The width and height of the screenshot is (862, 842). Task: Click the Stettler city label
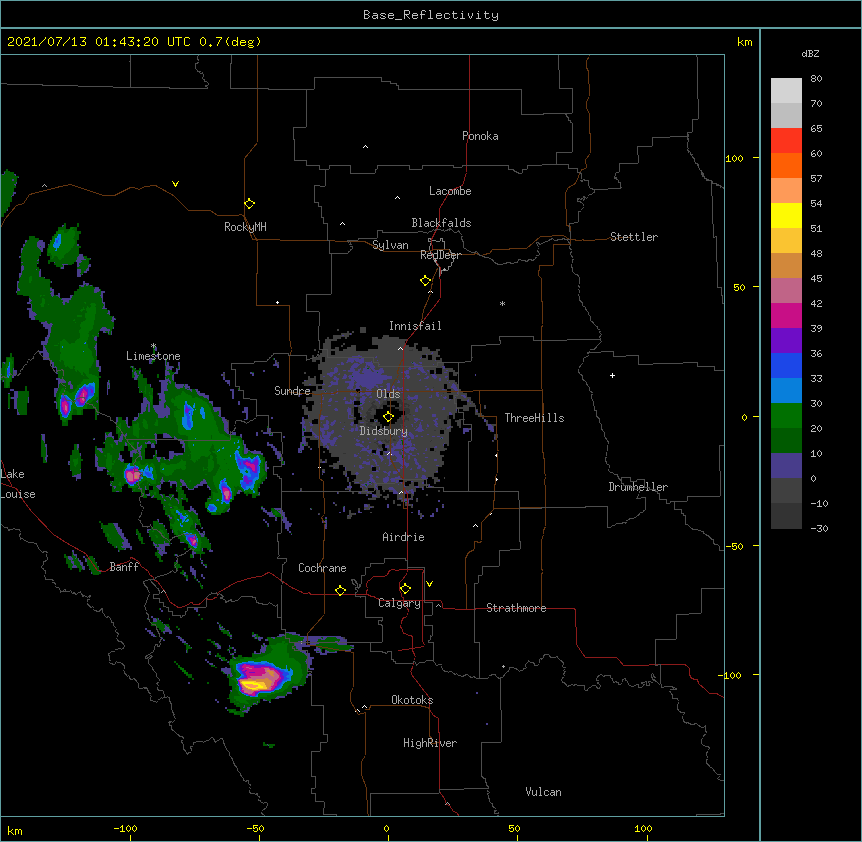pos(634,237)
